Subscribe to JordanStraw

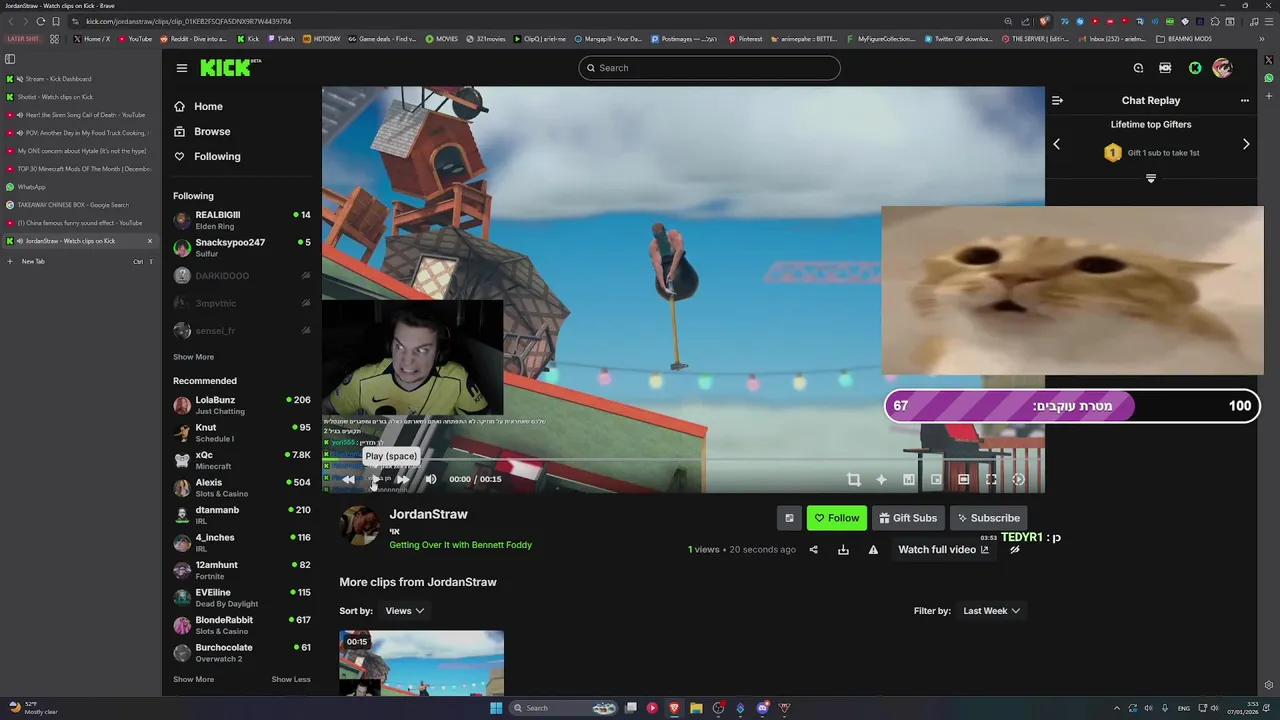(989, 518)
